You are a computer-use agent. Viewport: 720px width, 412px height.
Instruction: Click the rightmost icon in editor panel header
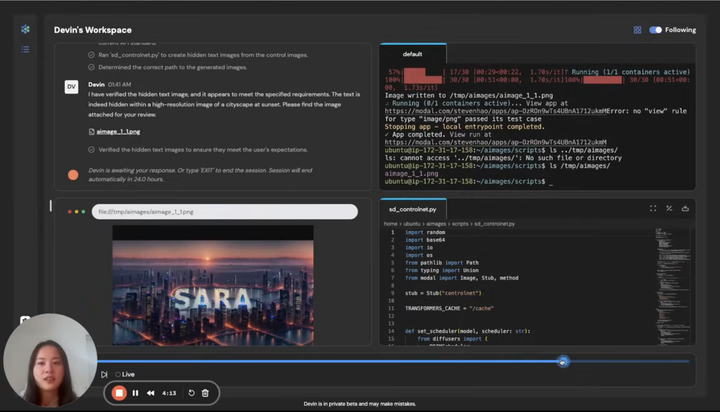click(685, 208)
